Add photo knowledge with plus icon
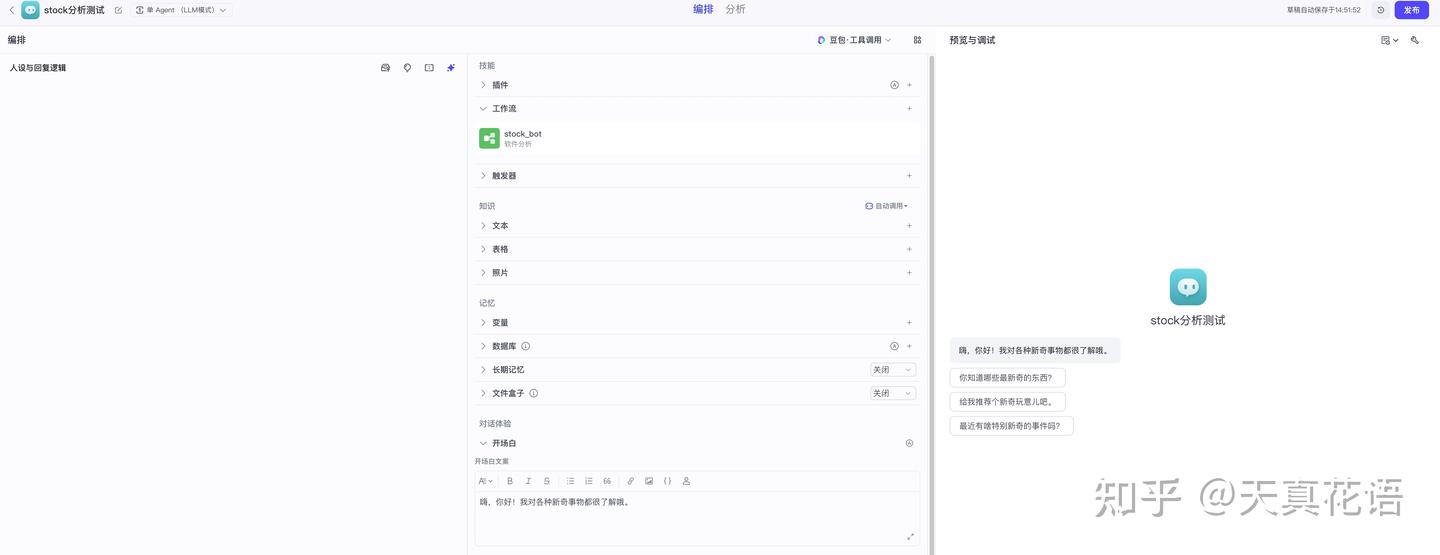 click(909, 272)
